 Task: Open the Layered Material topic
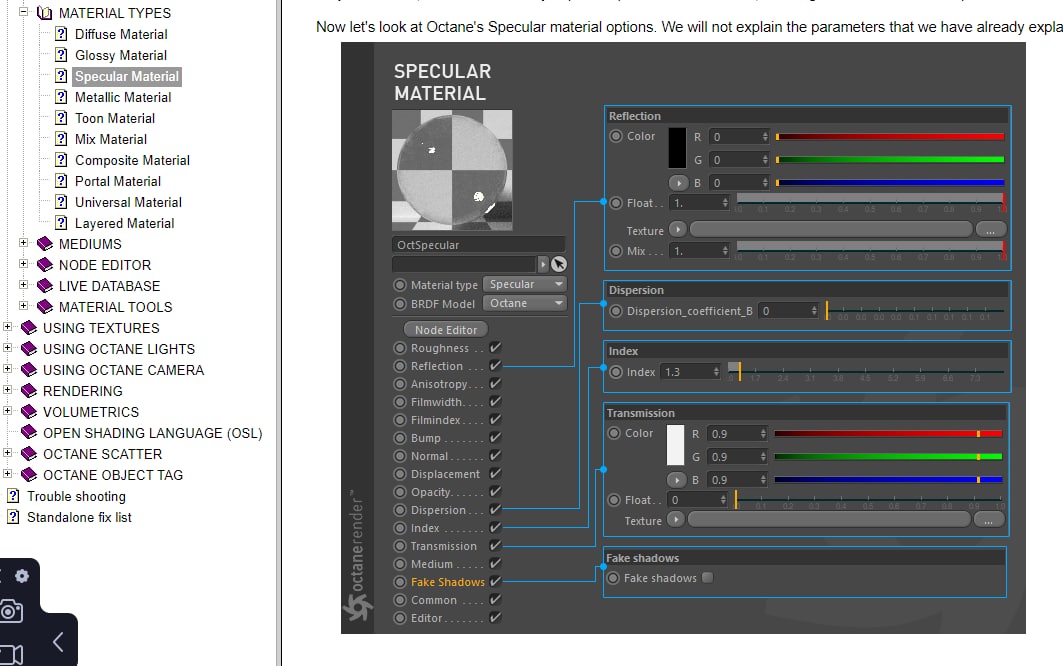(124, 223)
